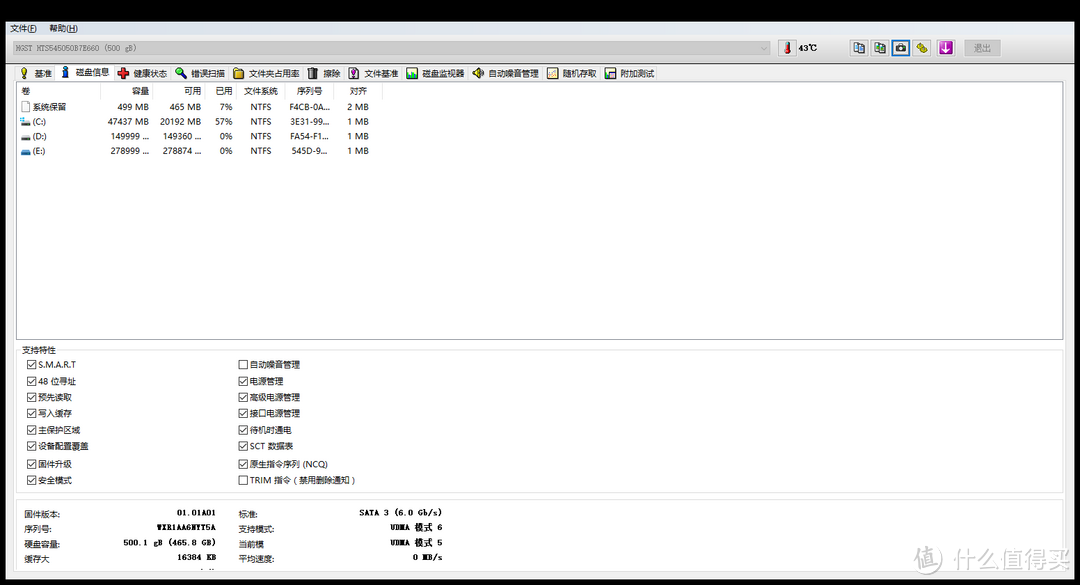1080x585 pixels.
Task: Sort by the 容量 column header
Action: coord(126,91)
